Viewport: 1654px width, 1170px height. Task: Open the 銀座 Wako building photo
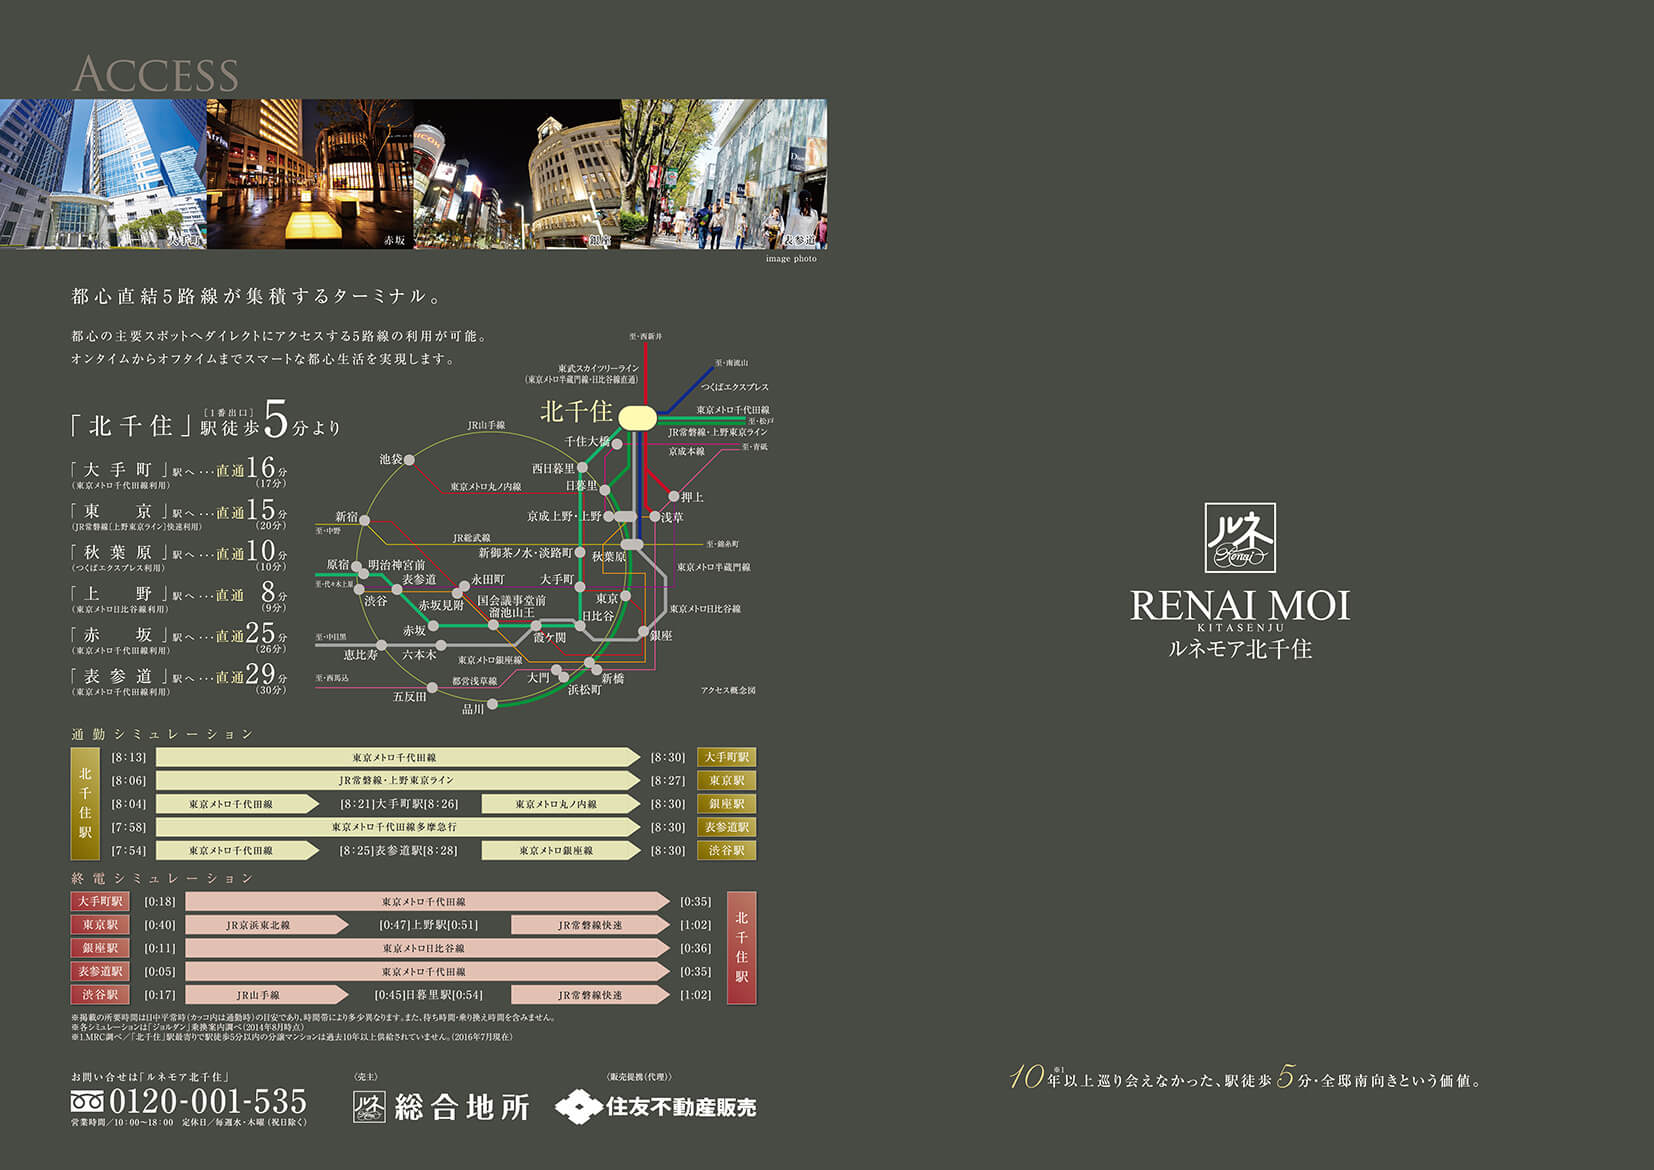[x=517, y=174]
